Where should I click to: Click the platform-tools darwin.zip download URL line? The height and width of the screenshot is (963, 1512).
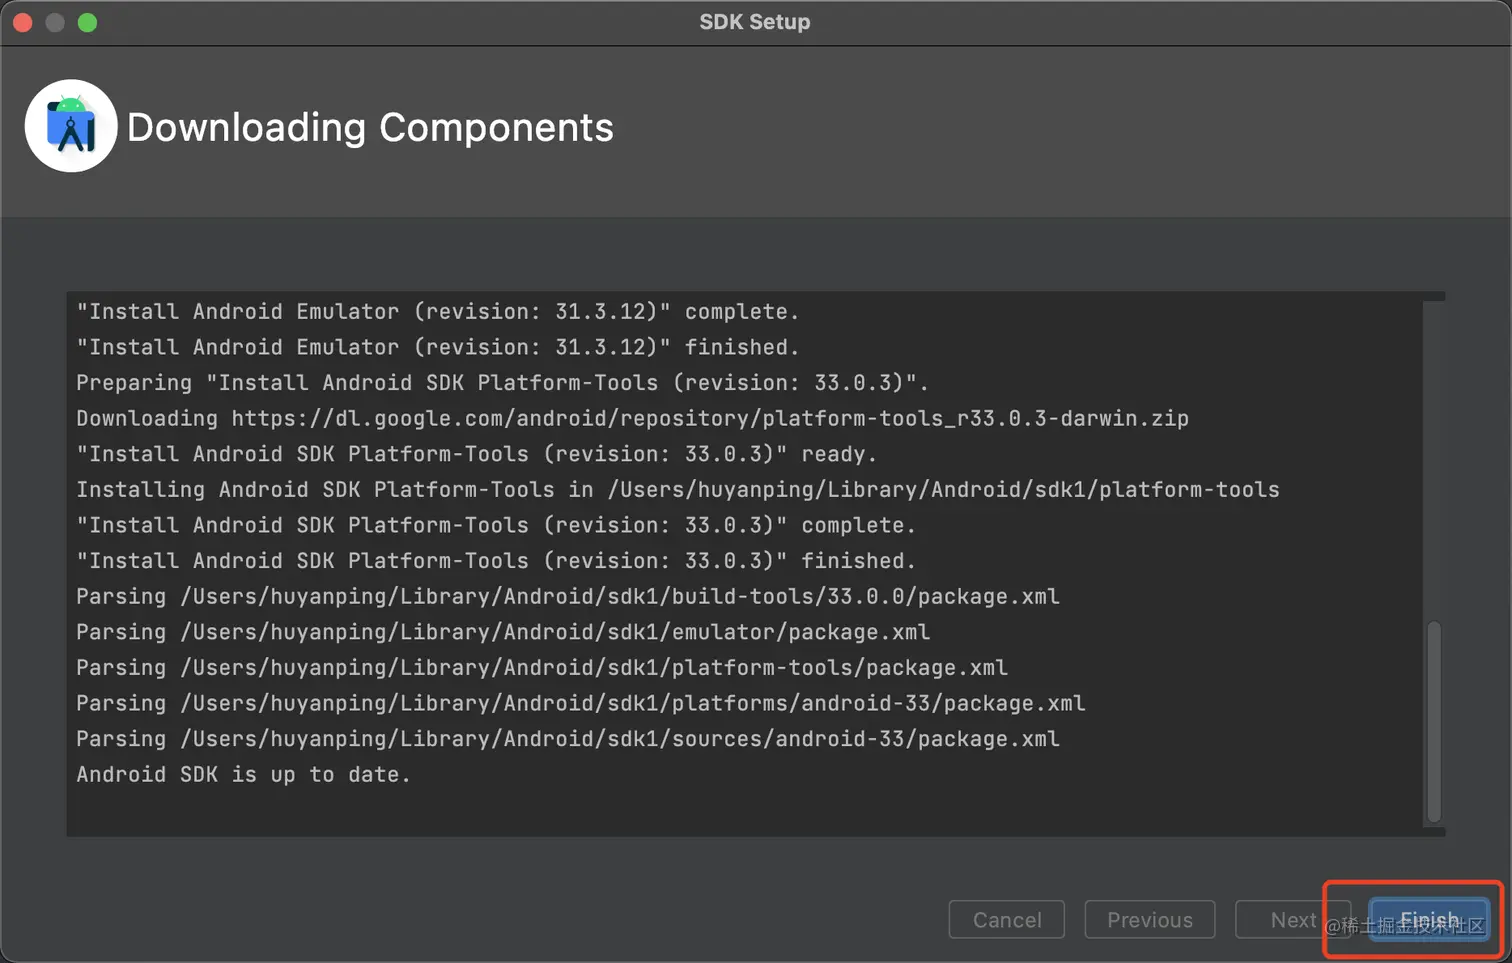coord(632,419)
